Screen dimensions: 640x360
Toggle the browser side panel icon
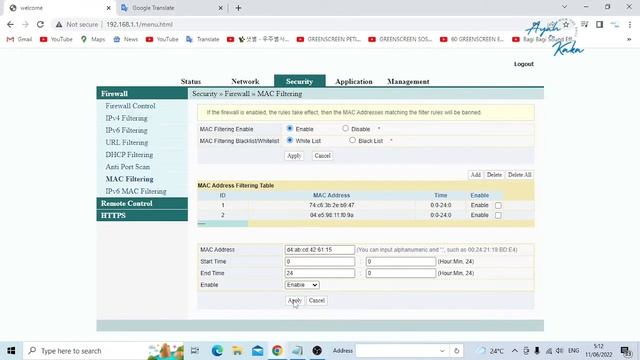[599, 24]
